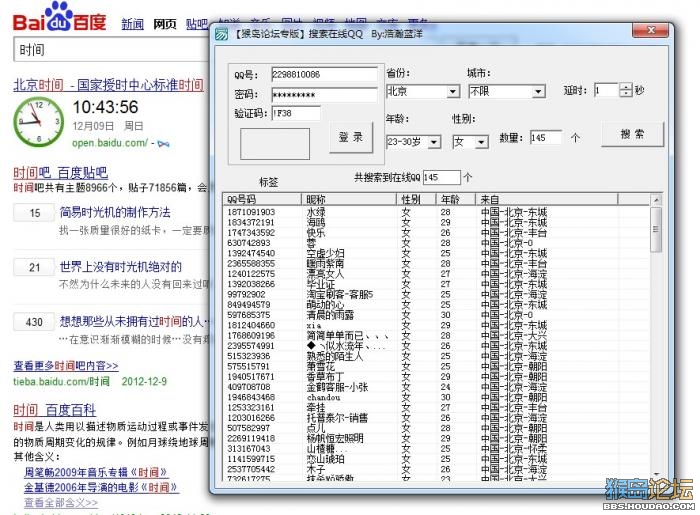This screenshot has height=515, width=700.
Task: Increase the 延时 value with the up arrow
Action: [626, 87]
